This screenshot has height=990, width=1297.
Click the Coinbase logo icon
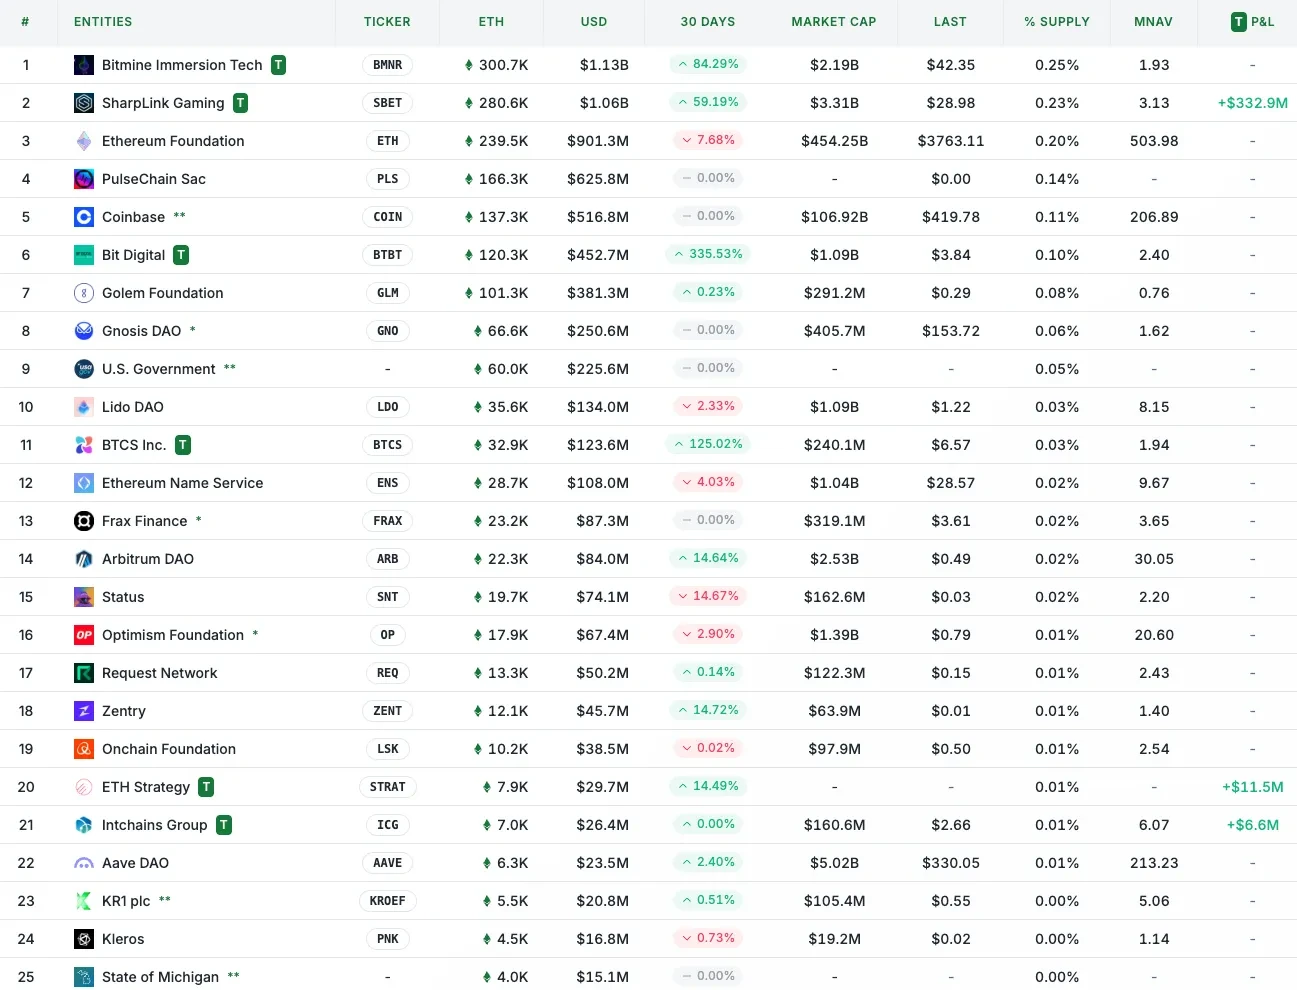(x=84, y=217)
